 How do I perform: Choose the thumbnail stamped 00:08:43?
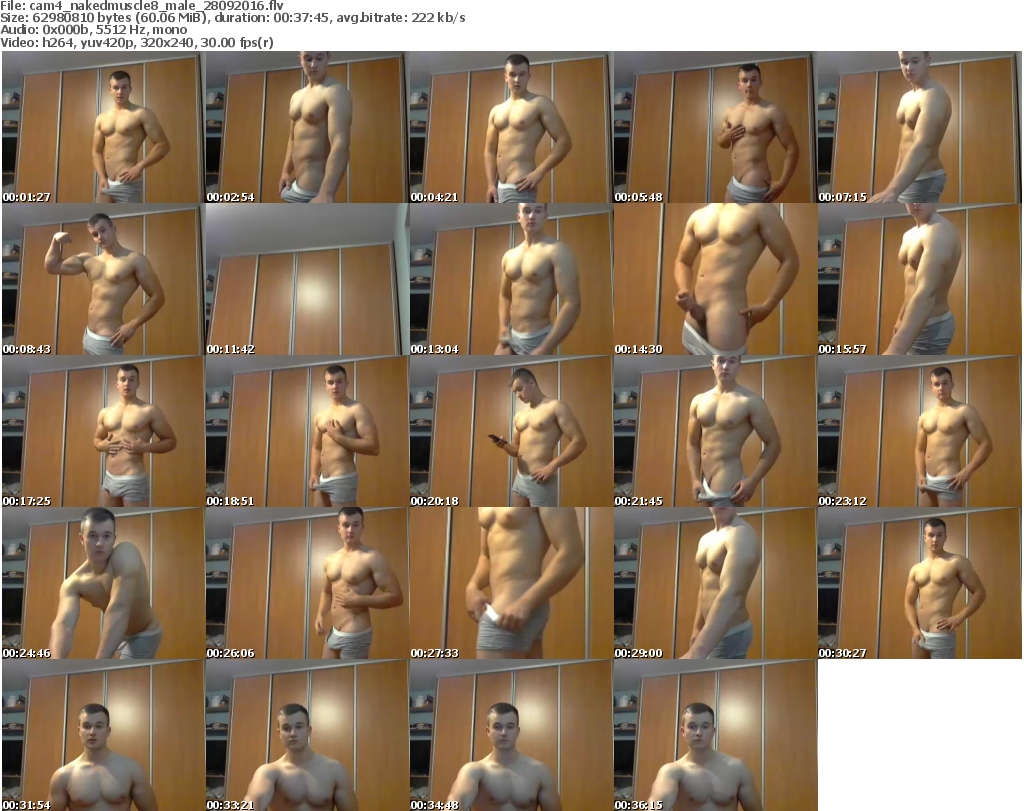[x=103, y=279]
